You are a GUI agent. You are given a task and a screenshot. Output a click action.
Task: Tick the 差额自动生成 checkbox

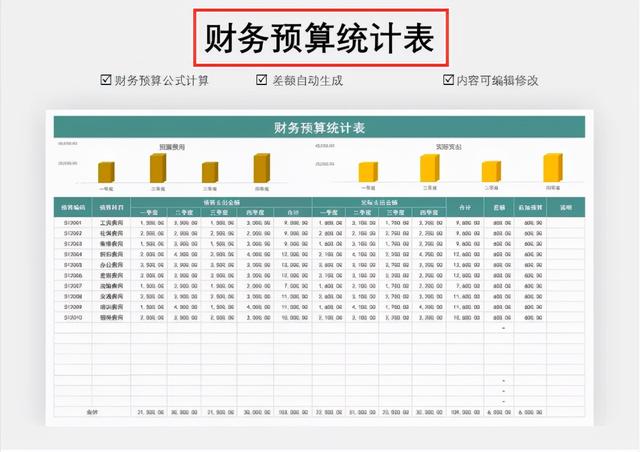click(262, 80)
